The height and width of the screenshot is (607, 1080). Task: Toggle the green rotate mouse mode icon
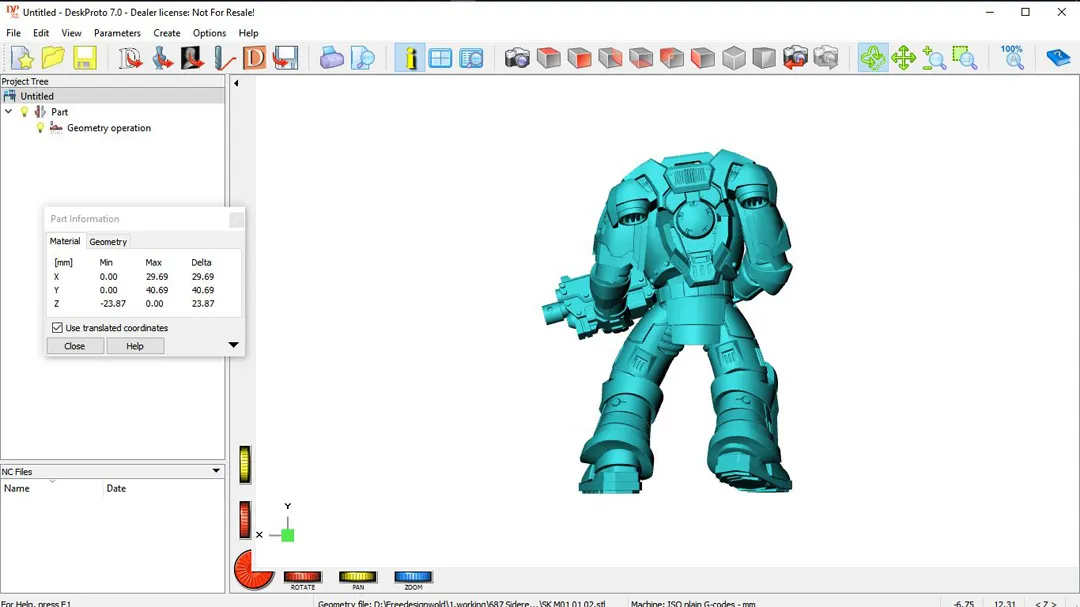pos(873,59)
